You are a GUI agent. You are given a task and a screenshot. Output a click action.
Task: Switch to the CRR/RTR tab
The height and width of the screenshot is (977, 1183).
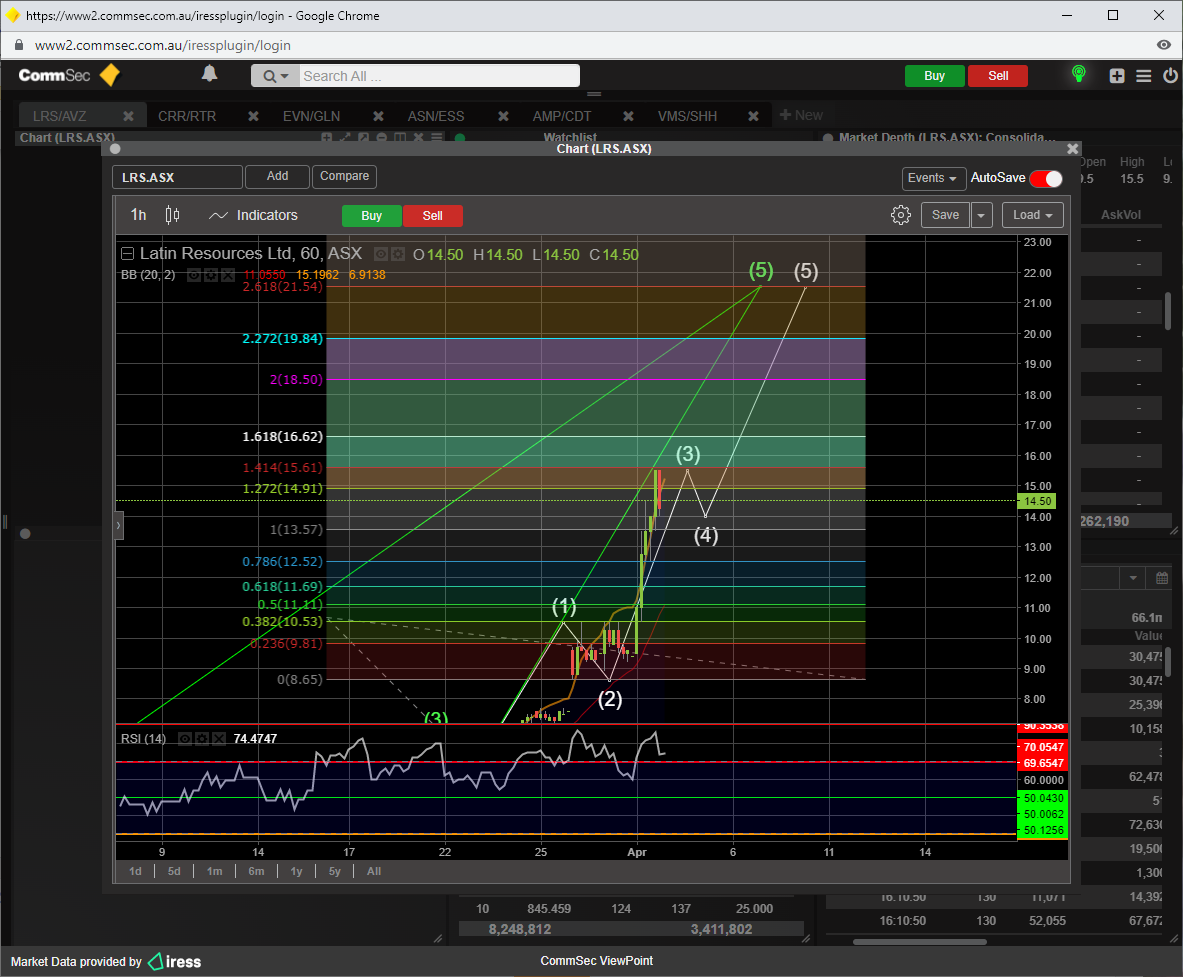(x=187, y=116)
